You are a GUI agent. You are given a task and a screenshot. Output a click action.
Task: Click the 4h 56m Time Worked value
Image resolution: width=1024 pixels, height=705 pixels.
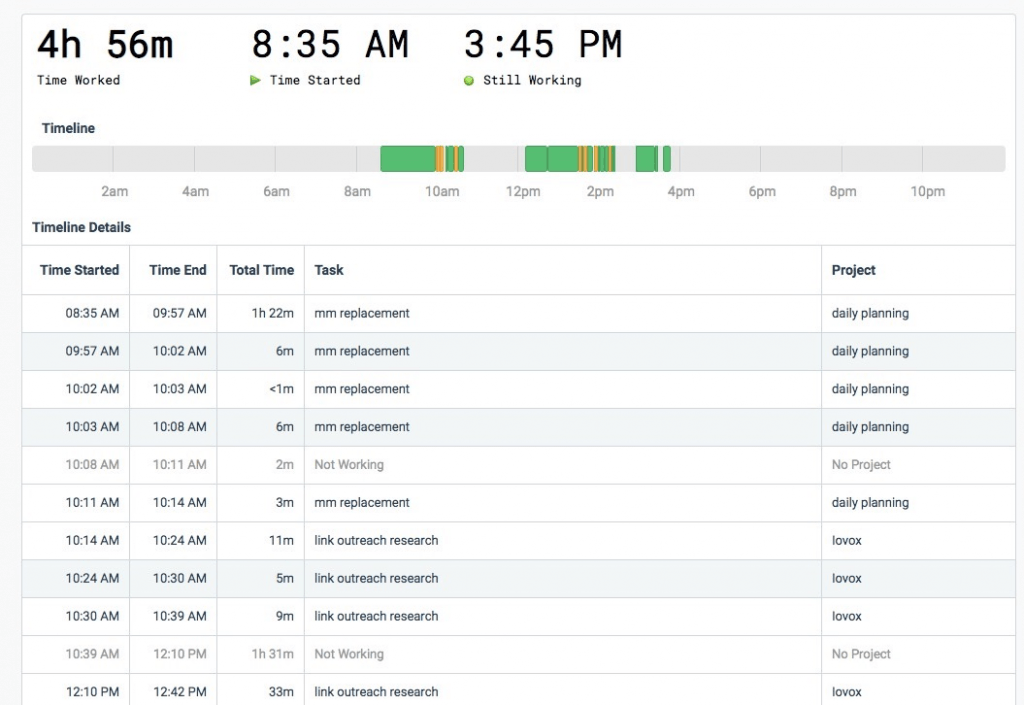click(105, 45)
